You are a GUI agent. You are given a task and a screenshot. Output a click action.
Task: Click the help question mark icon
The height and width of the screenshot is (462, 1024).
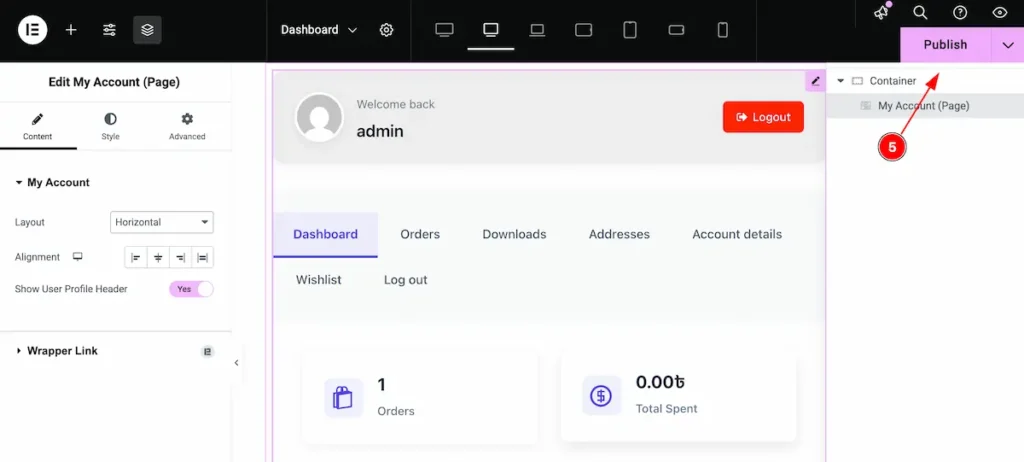[960, 13]
